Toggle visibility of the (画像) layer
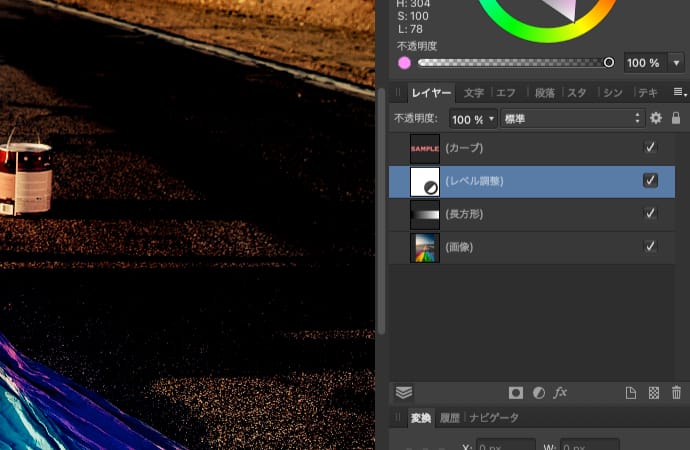 point(650,246)
